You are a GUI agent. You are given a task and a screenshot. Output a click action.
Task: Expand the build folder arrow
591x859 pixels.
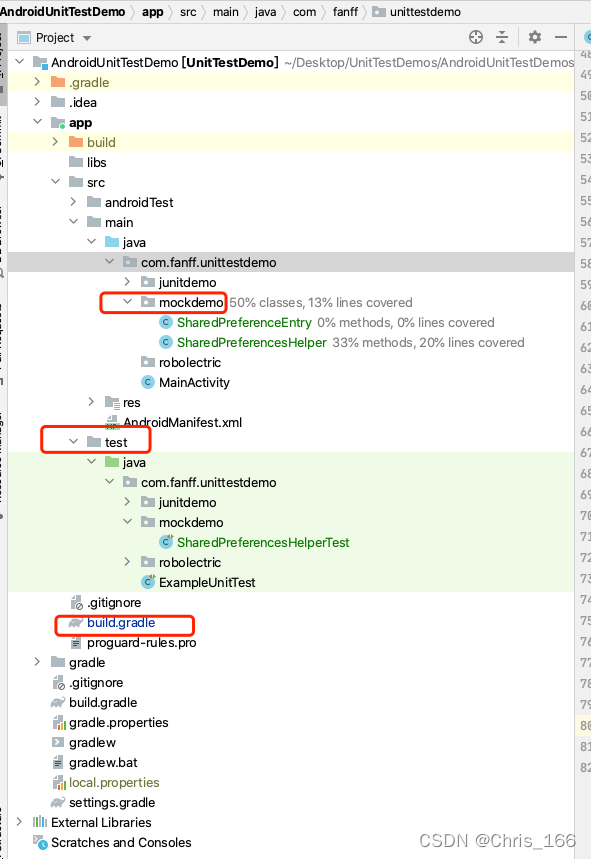(x=55, y=142)
